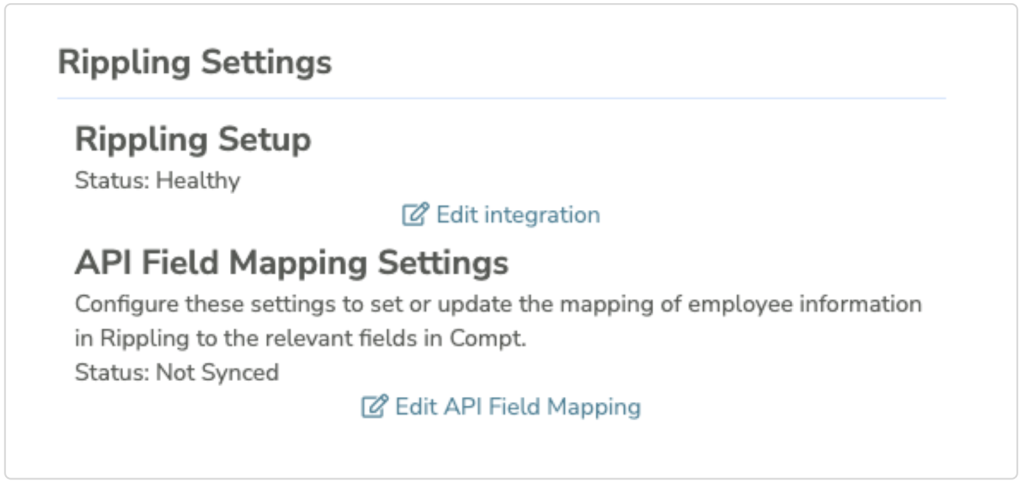Click the word "Healthy" in setup status

click(198, 181)
